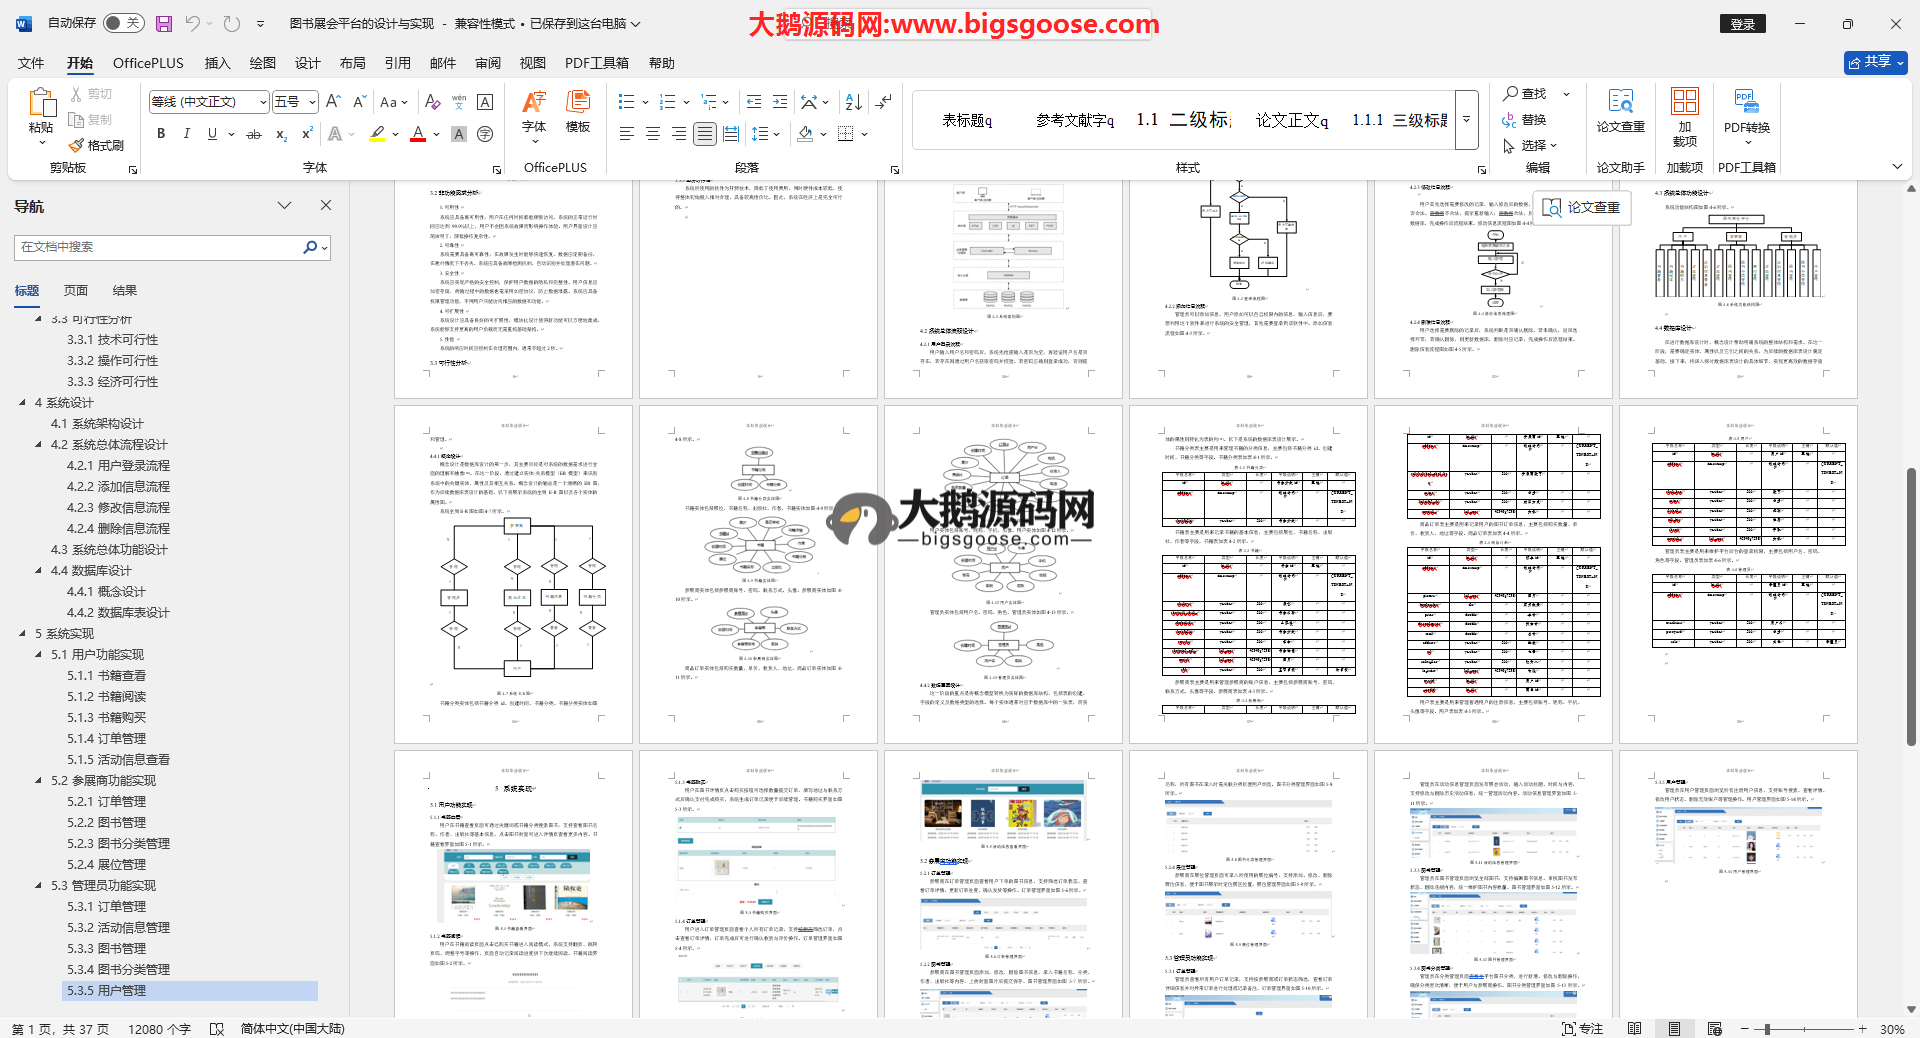Expand the styles gallery more arrow
Screen dimensions: 1920x1038
pyautogui.click(x=1466, y=120)
